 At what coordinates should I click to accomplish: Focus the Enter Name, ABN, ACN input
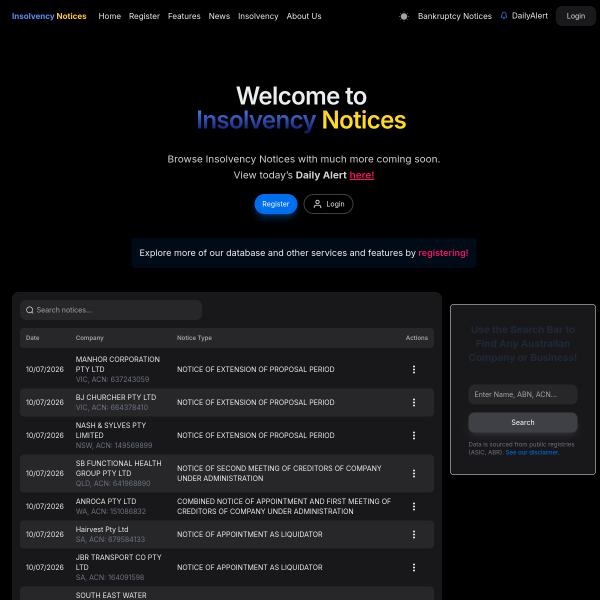523,394
